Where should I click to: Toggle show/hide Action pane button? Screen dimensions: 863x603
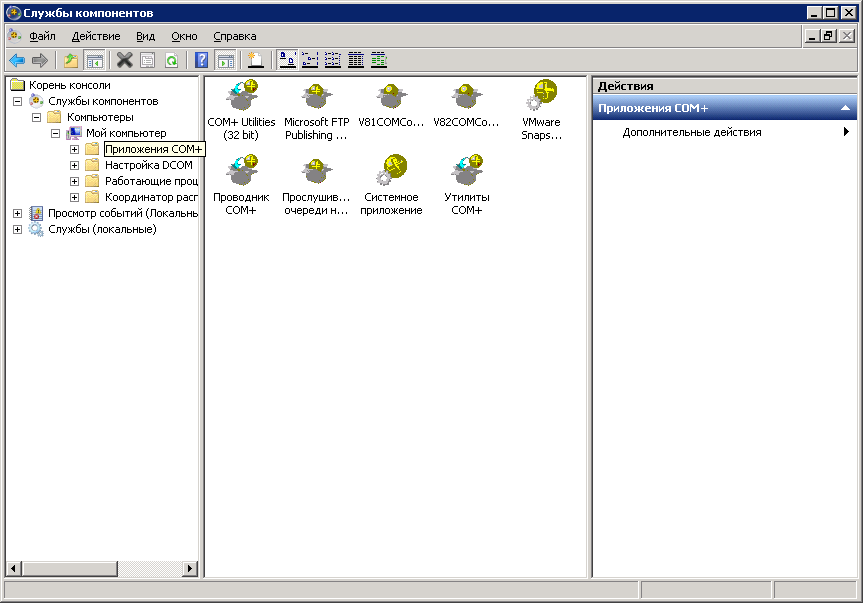tap(225, 60)
